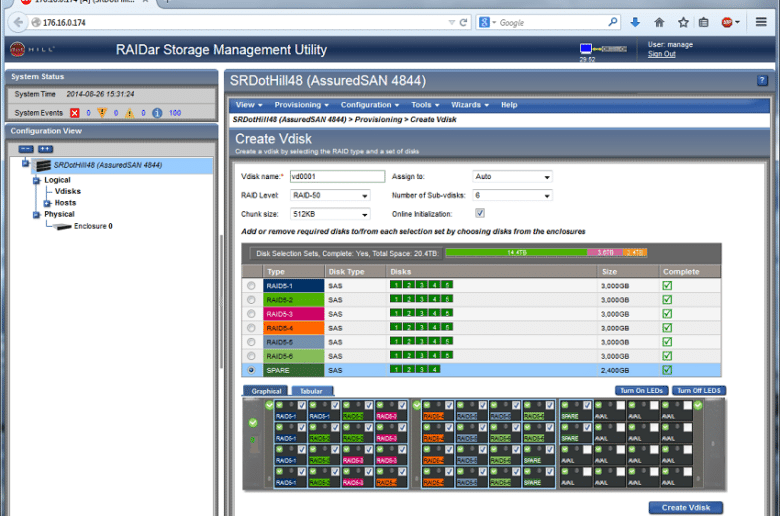
Task: Click the green 14.4TB capacity bar segment
Action: coord(516,253)
